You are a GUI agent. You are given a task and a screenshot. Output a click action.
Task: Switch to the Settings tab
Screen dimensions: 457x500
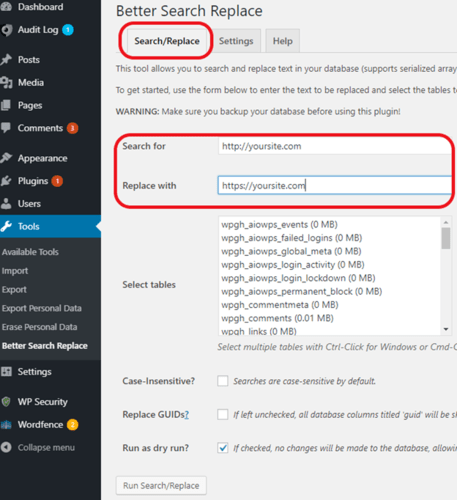pos(236,41)
